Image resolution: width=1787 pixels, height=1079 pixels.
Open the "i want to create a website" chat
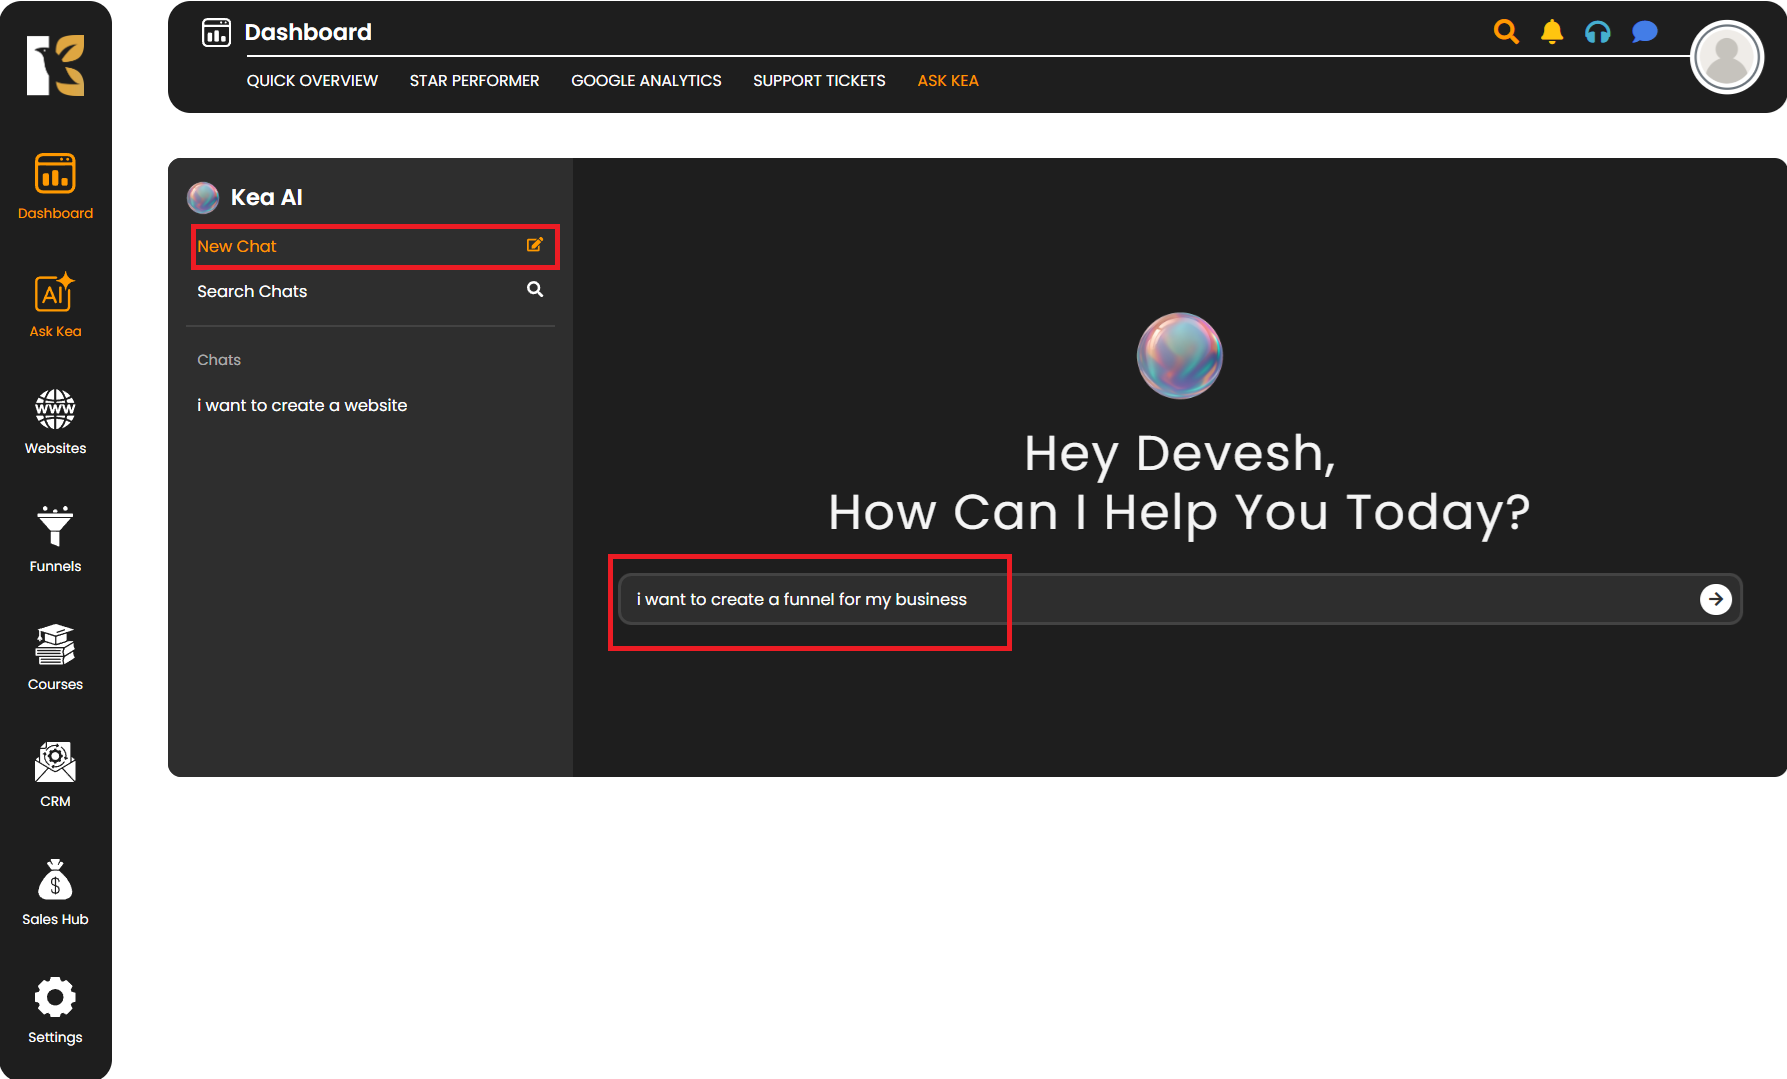click(302, 405)
